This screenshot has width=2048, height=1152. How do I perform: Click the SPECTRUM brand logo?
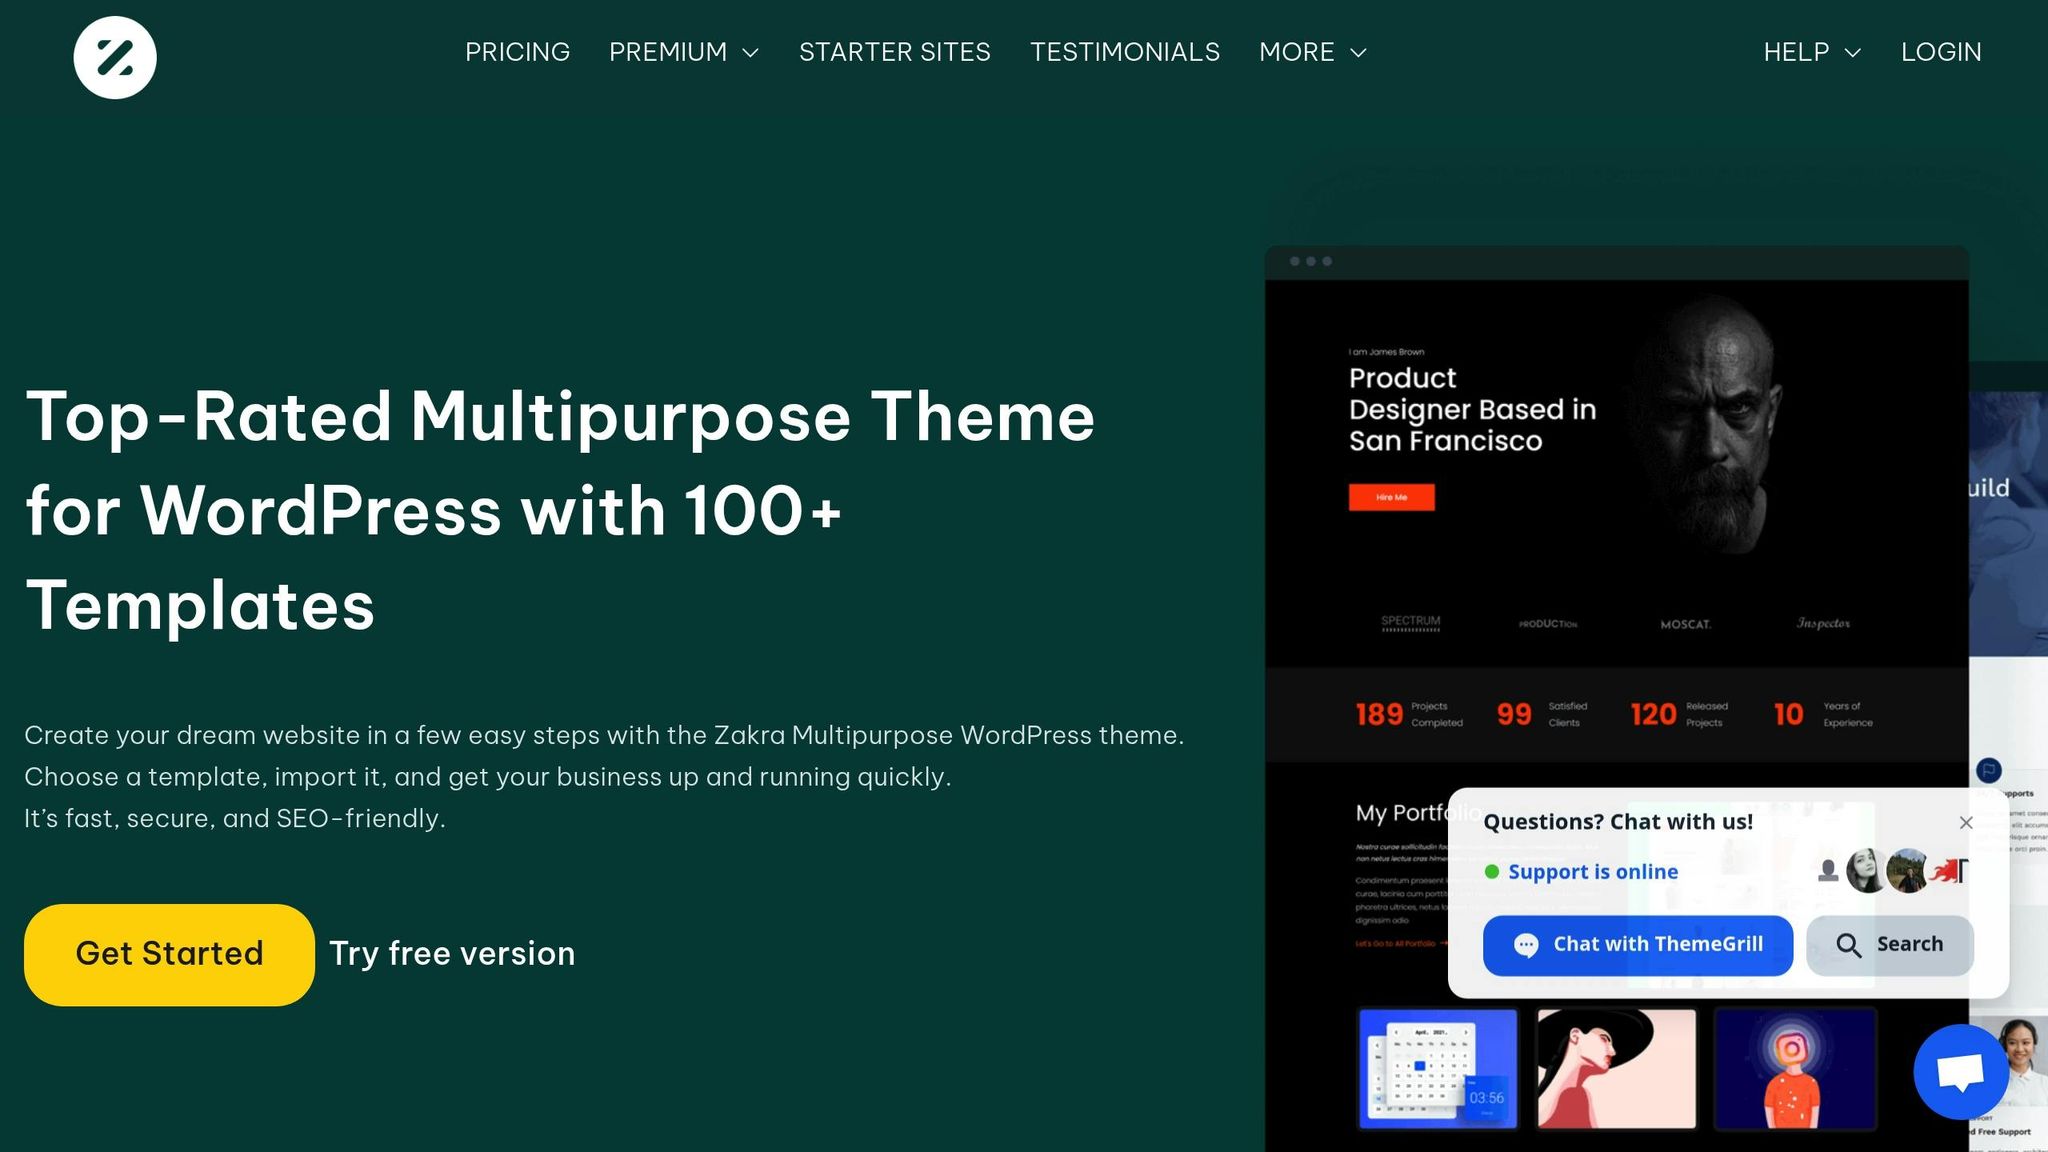[1411, 623]
